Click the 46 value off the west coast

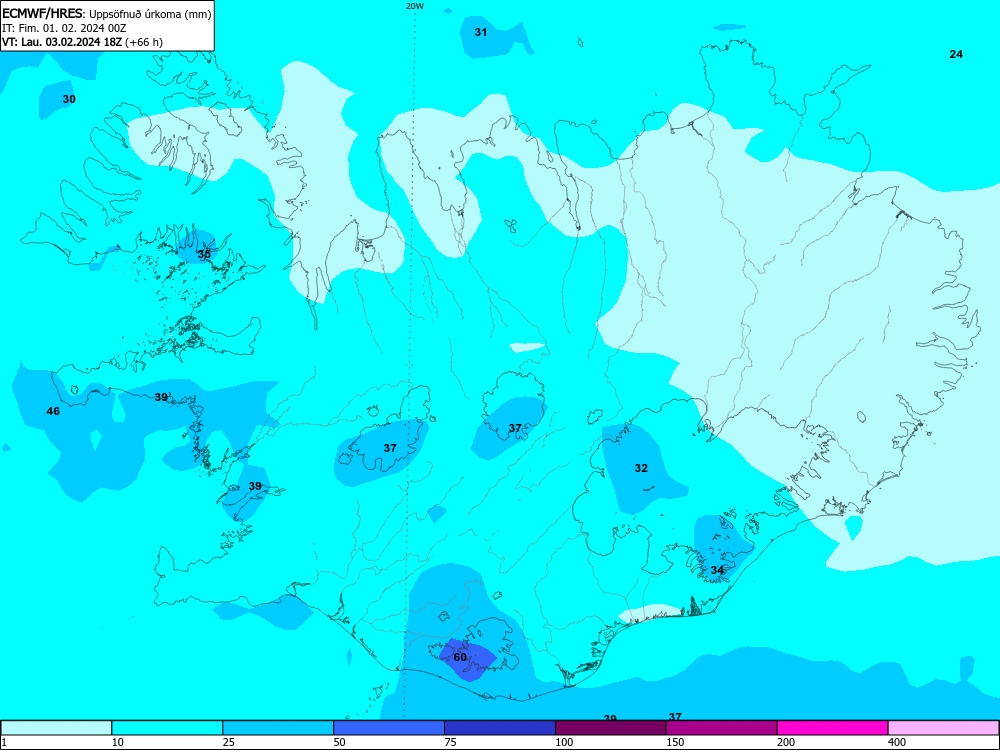[53, 411]
